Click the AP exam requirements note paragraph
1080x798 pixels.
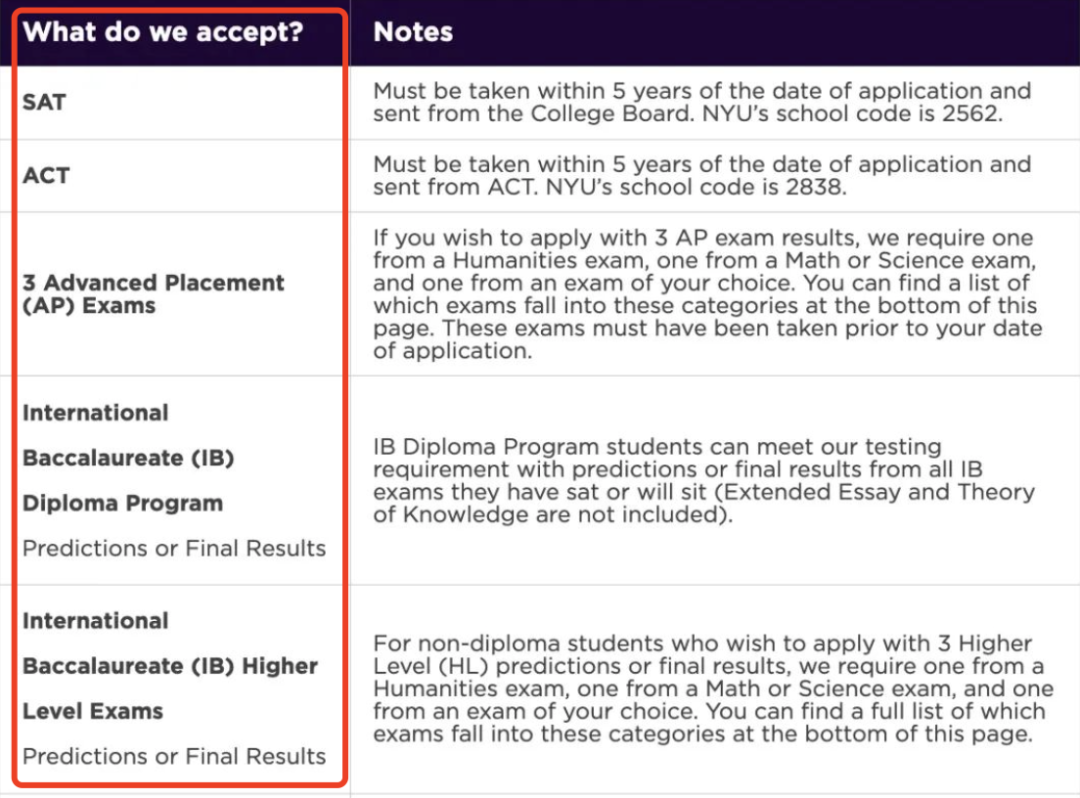click(x=707, y=294)
